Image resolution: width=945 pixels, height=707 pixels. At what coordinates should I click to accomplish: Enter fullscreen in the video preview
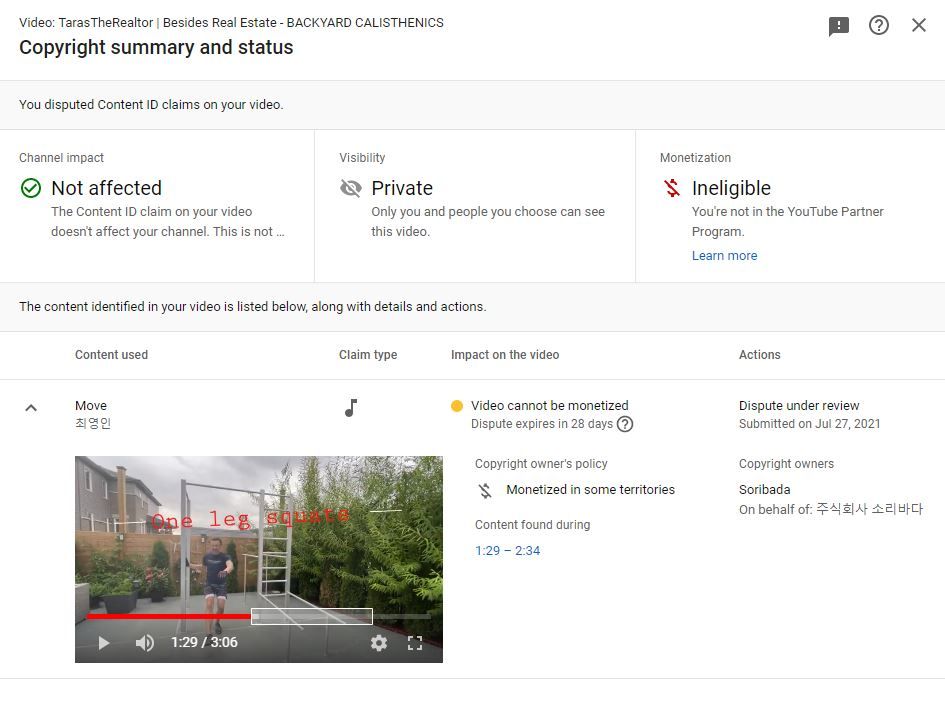coord(415,643)
